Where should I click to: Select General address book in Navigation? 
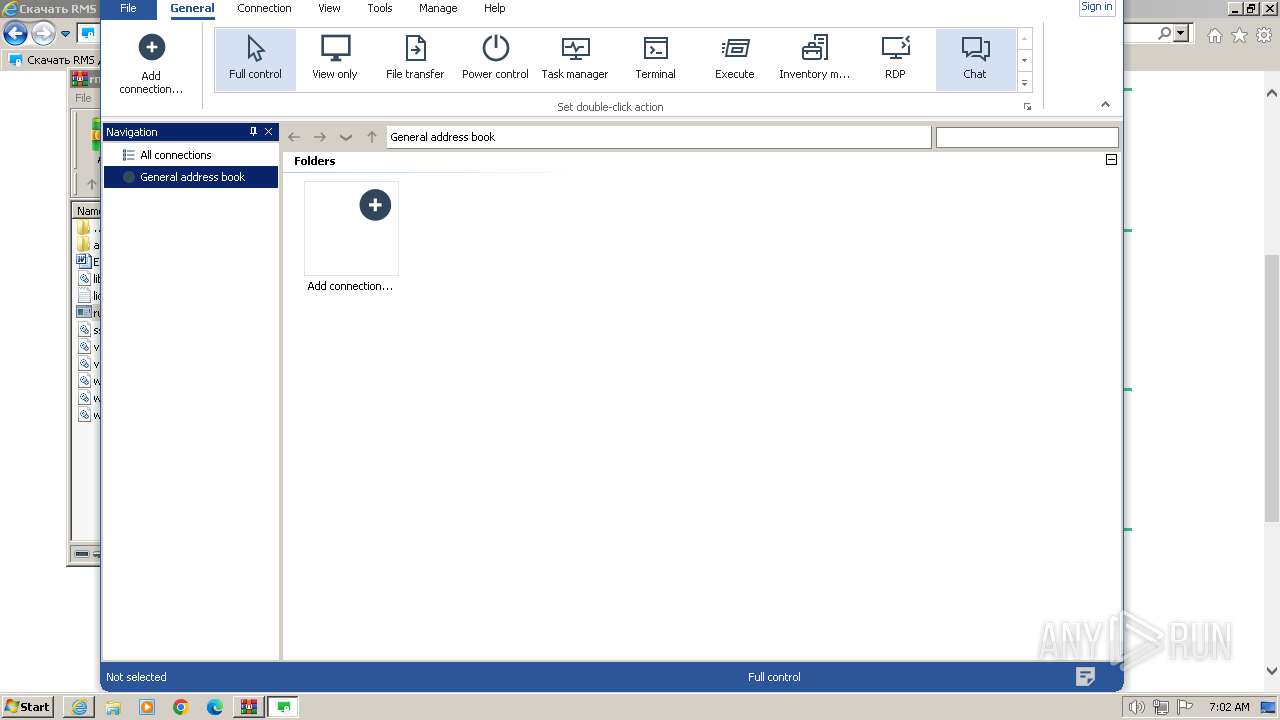pos(192,177)
